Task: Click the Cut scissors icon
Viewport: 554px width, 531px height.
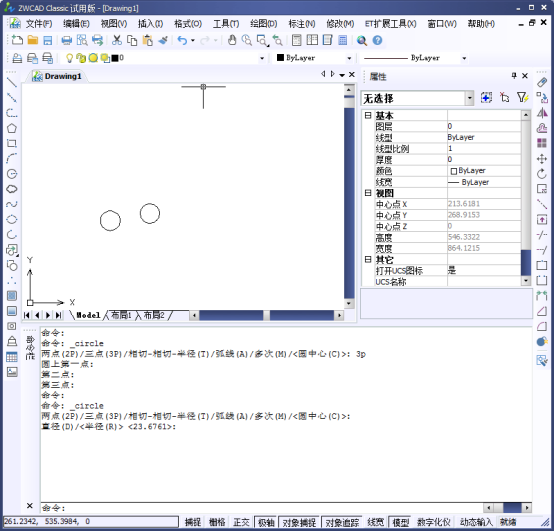Action: coord(117,40)
